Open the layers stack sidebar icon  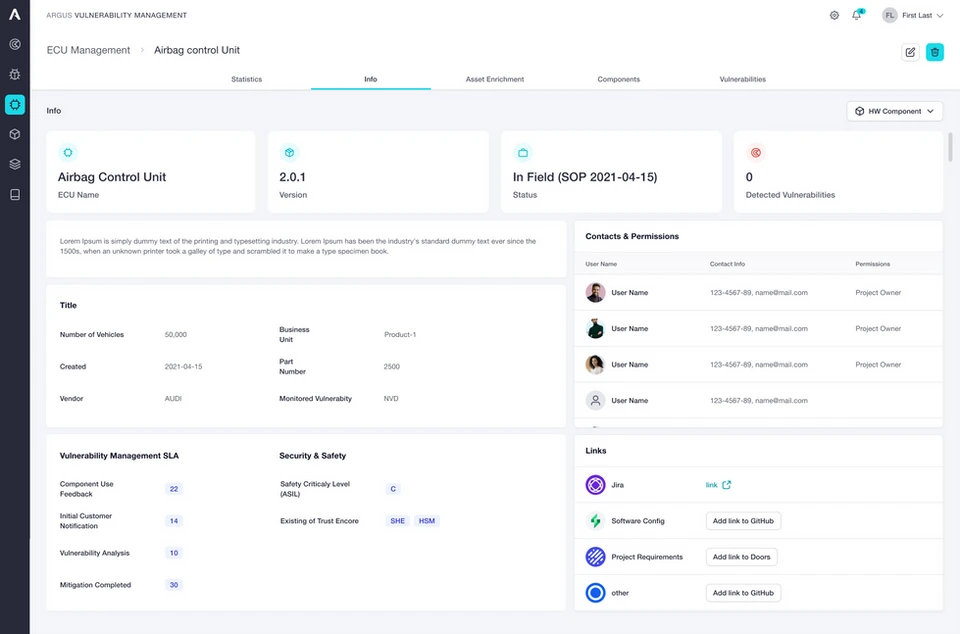click(x=15, y=164)
